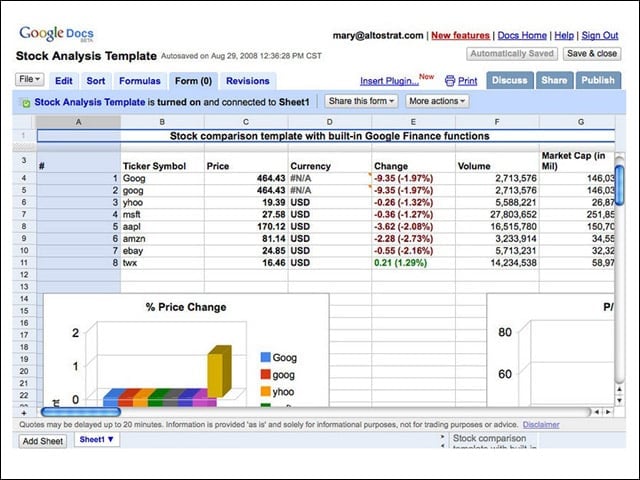640x480 pixels.
Task: Open the Revisions tab
Action: pyautogui.click(x=248, y=81)
